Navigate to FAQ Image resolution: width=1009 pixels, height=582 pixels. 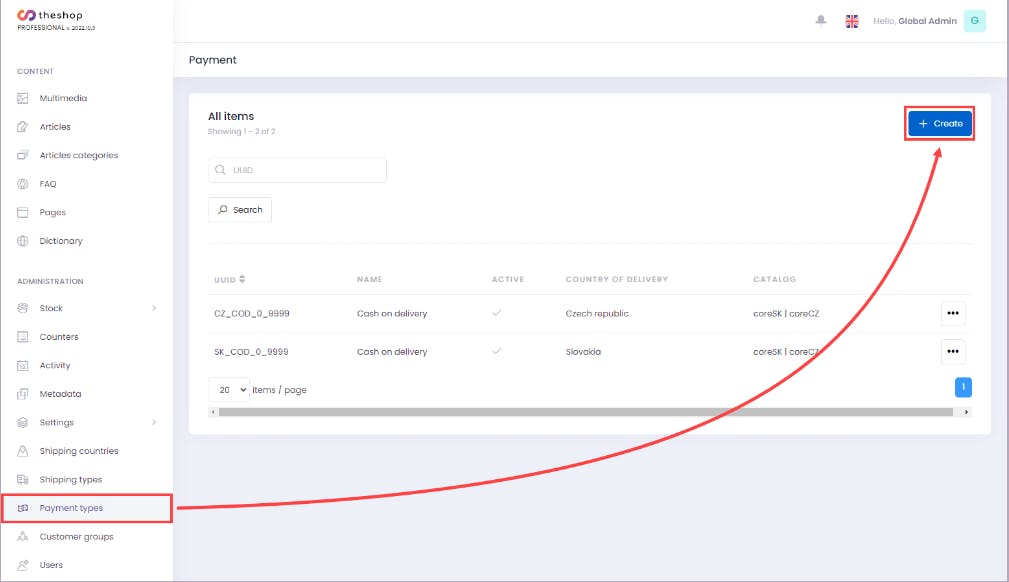pos(48,184)
